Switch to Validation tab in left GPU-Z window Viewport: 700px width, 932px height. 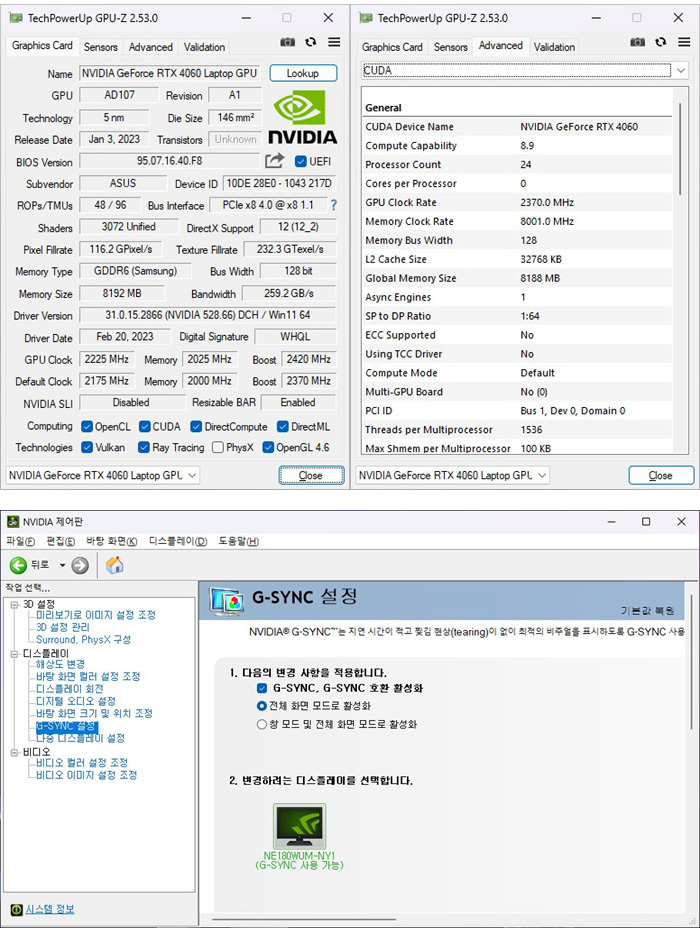click(x=204, y=47)
